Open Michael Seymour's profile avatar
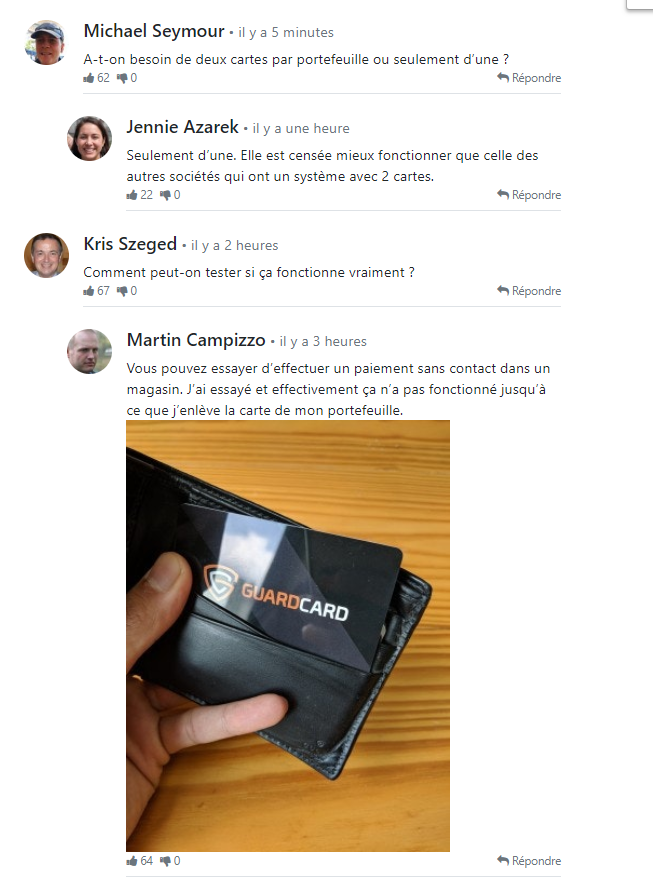This screenshot has width=653, height=887. 46,43
